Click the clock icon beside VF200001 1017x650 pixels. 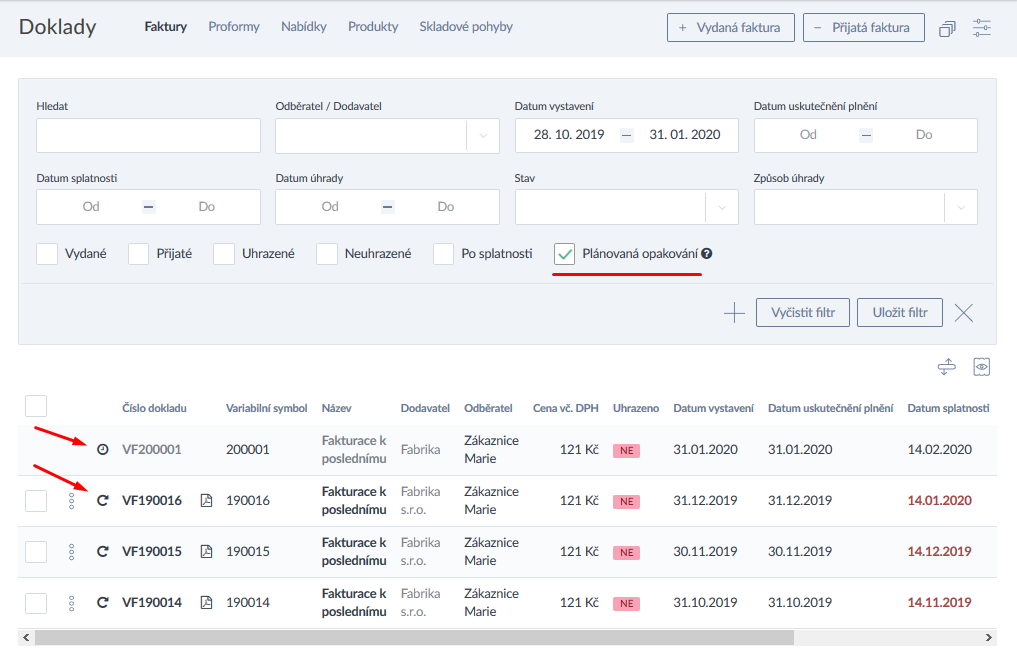pyautogui.click(x=102, y=450)
